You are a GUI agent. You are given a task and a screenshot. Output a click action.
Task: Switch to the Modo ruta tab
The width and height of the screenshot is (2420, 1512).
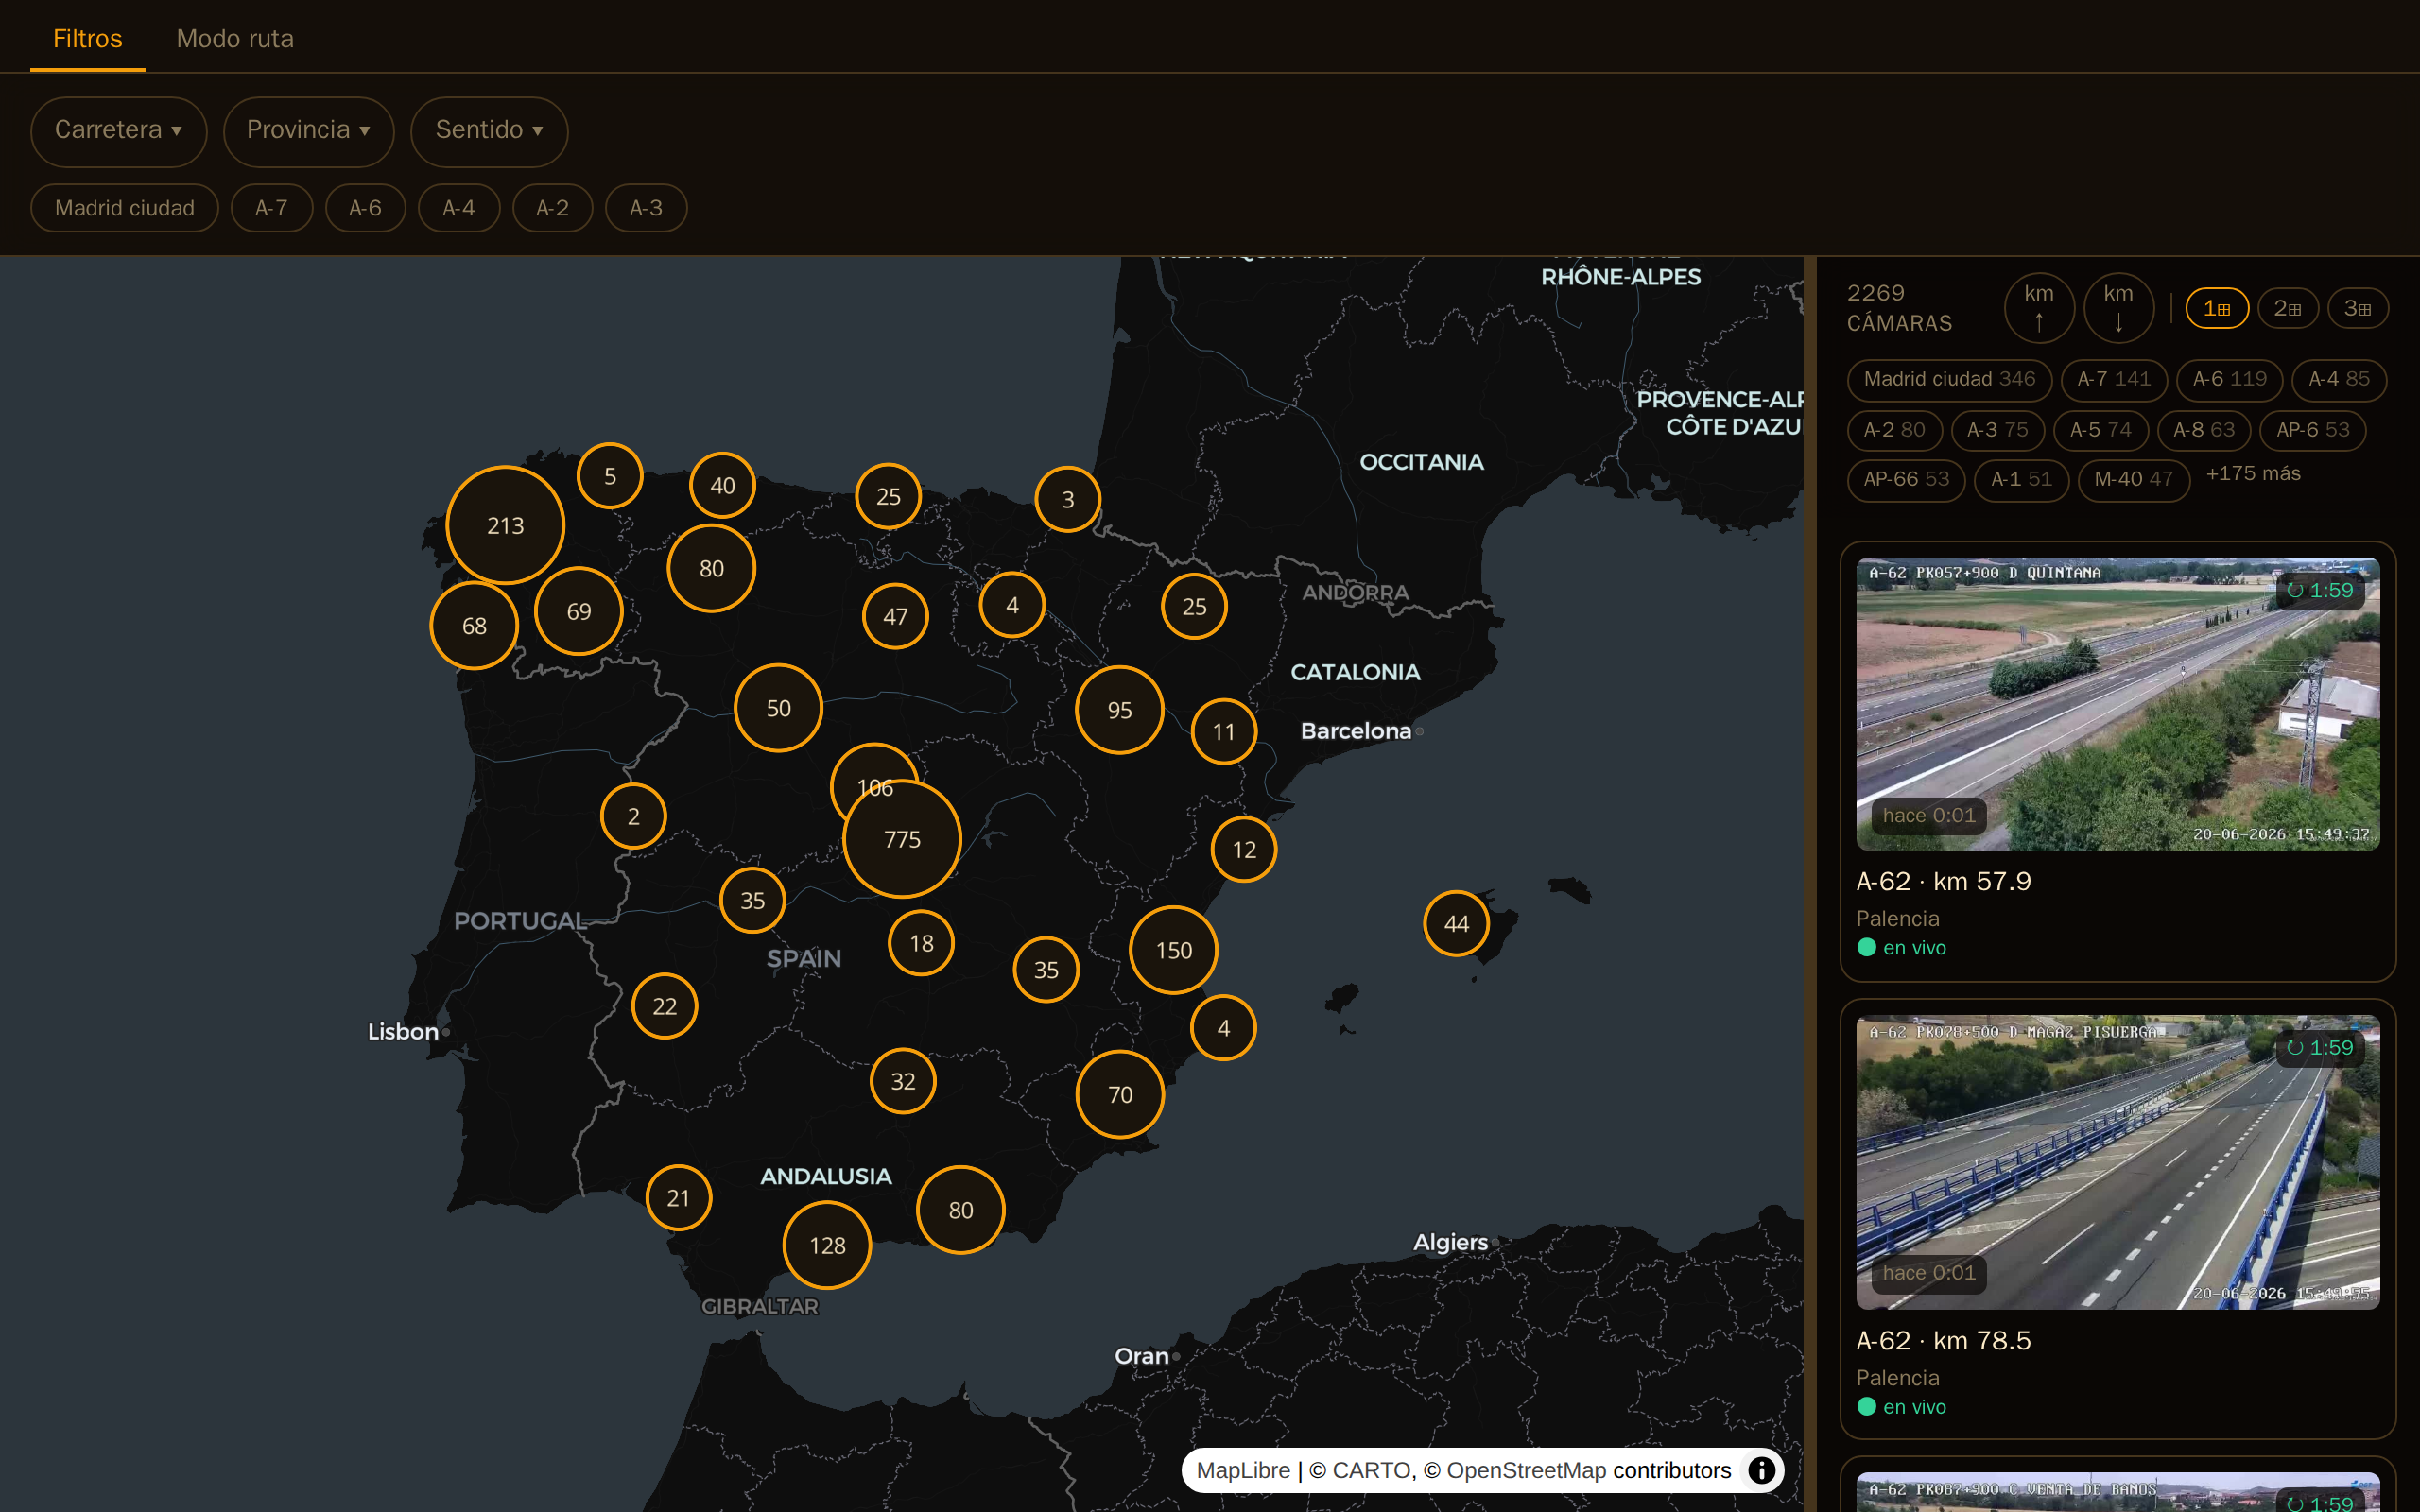pos(235,38)
